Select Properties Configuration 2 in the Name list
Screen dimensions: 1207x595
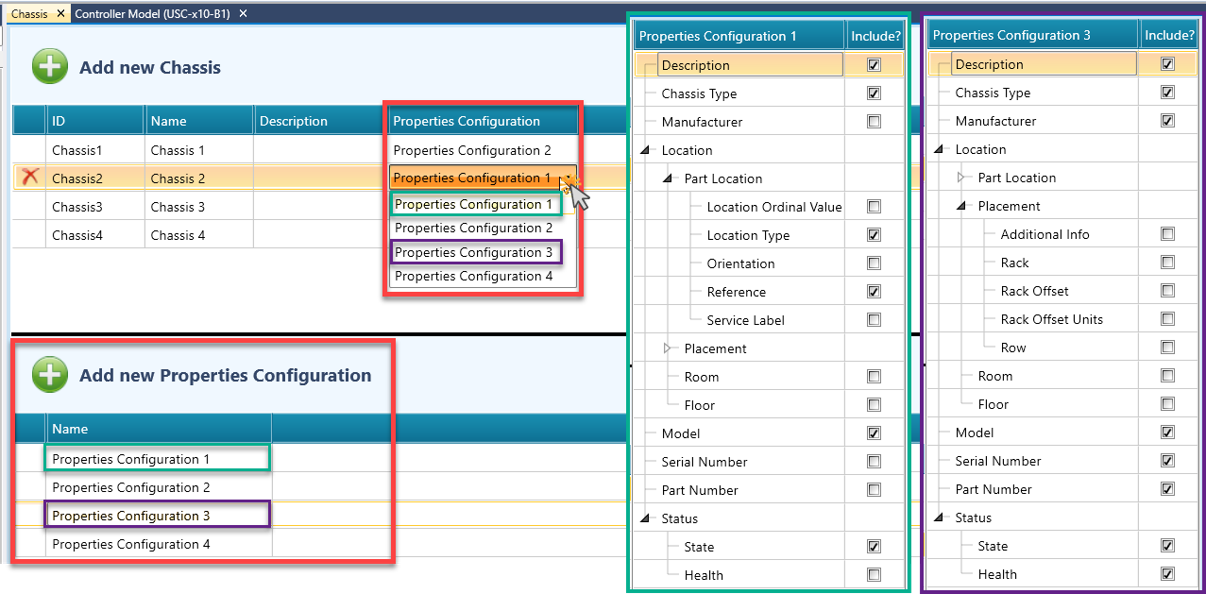(131, 488)
